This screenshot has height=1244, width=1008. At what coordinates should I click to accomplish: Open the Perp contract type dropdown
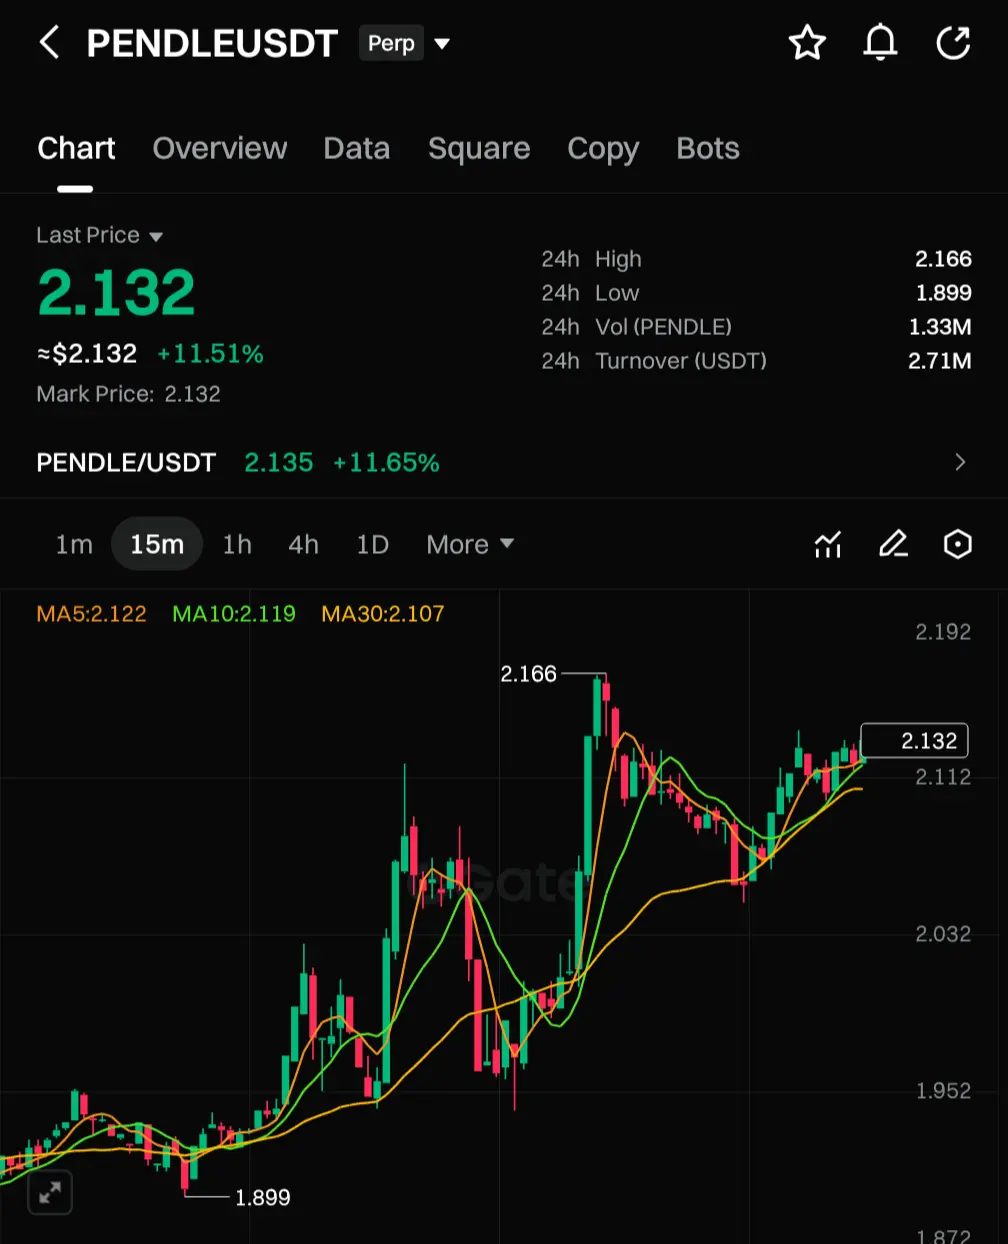405,43
